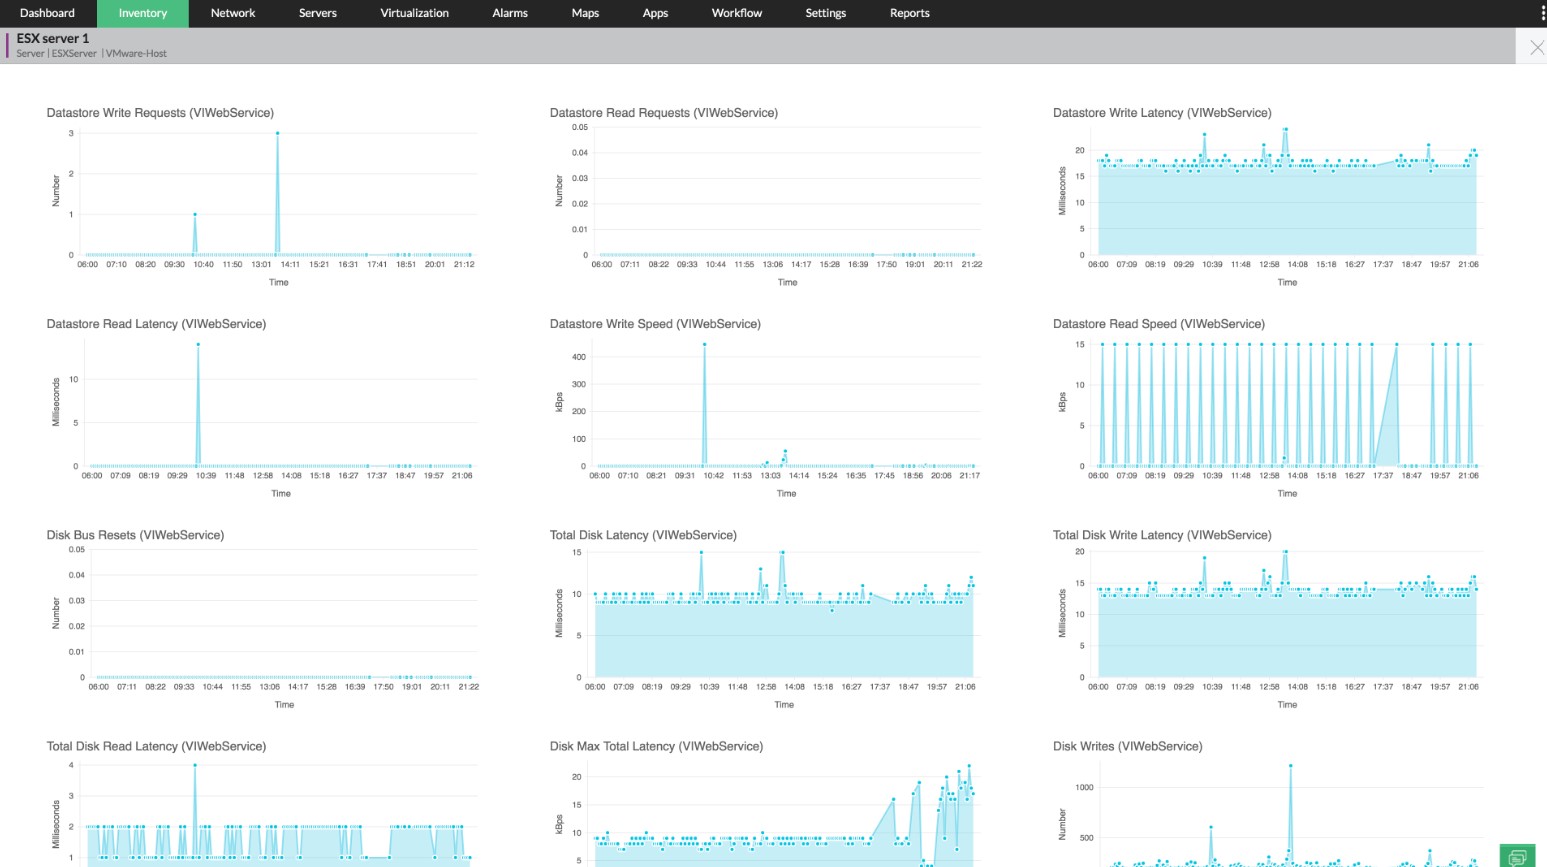Open the Maps section
This screenshot has width=1547, height=867.
[x=585, y=13]
